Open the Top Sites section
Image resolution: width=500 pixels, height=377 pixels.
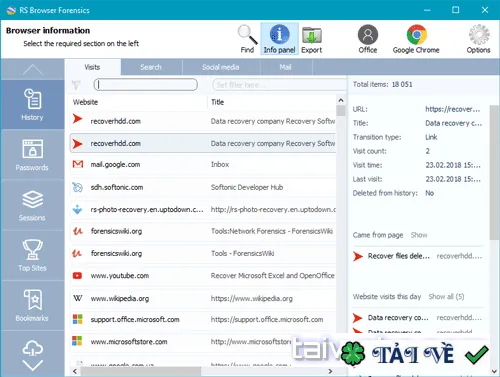(32, 256)
